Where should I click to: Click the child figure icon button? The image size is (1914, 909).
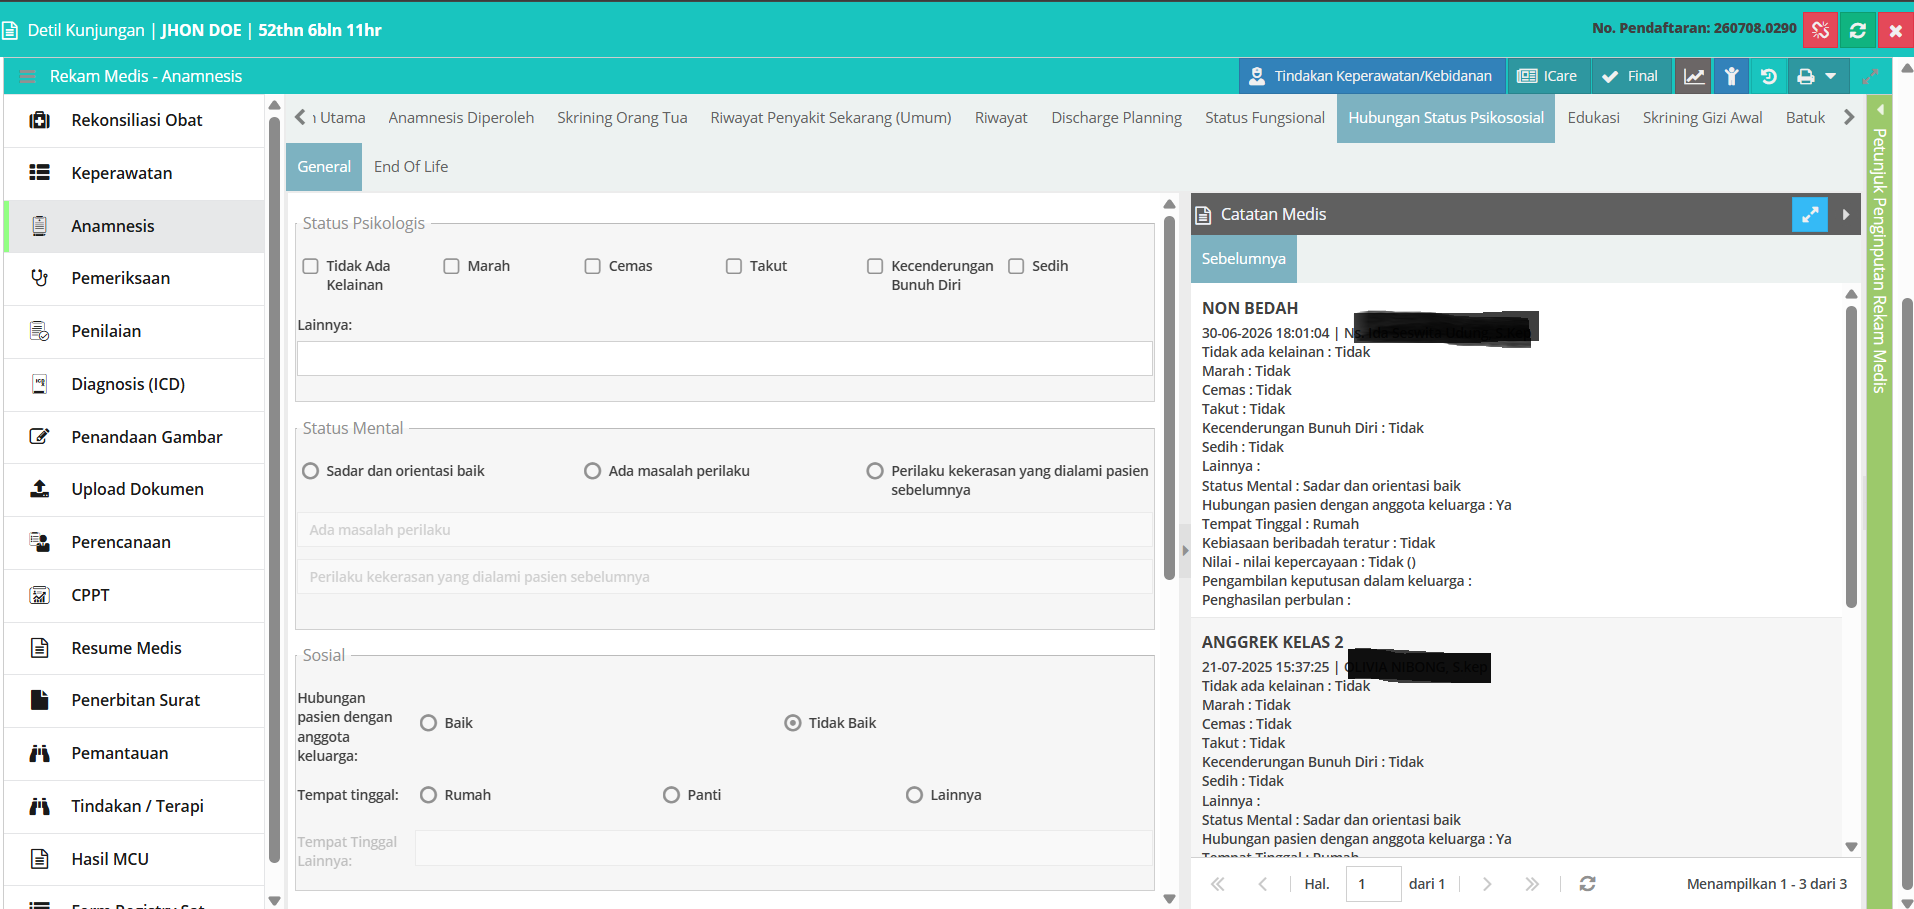tap(1731, 76)
